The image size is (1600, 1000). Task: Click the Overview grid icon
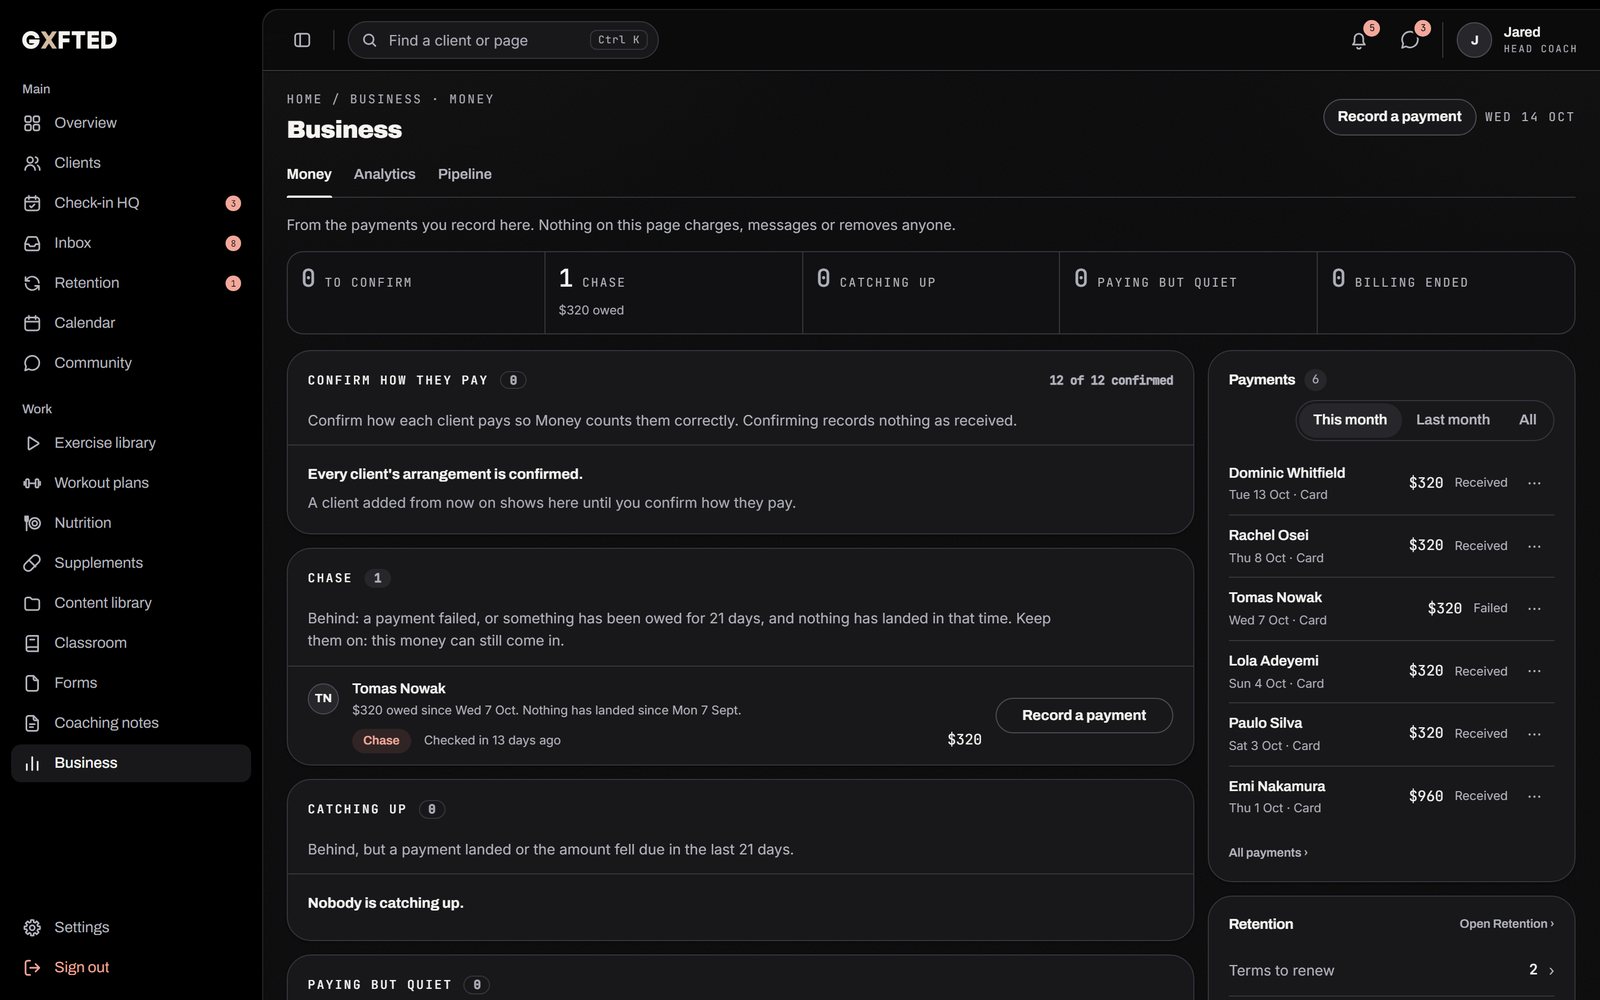pos(32,123)
